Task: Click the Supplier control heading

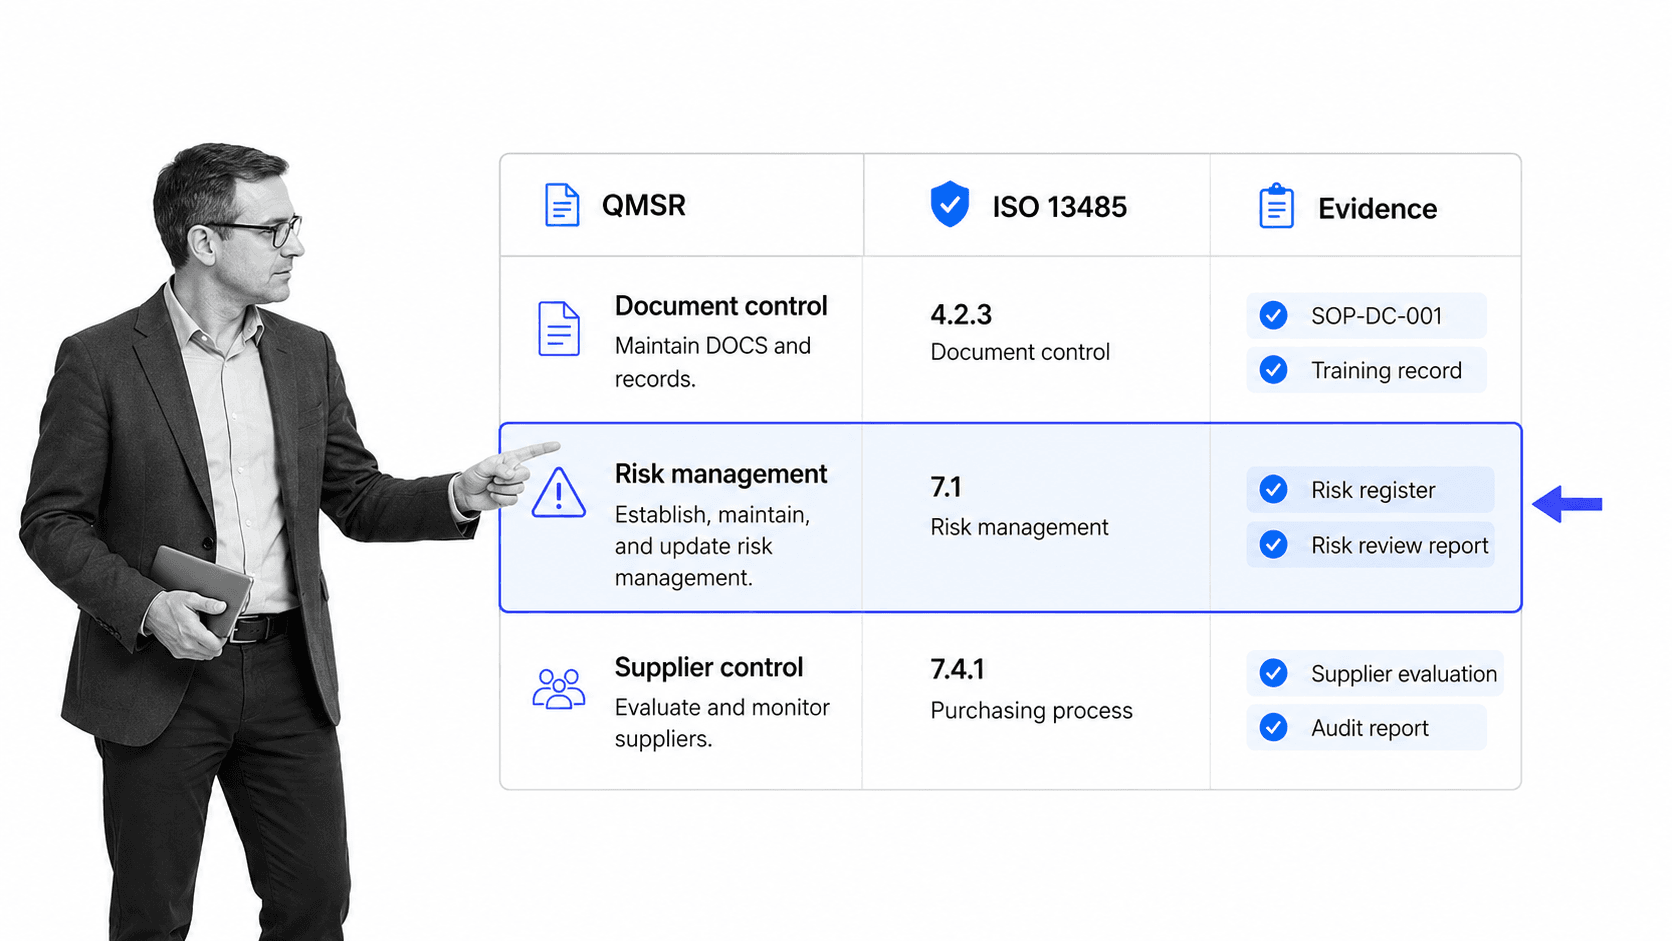Action: point(709,667)
